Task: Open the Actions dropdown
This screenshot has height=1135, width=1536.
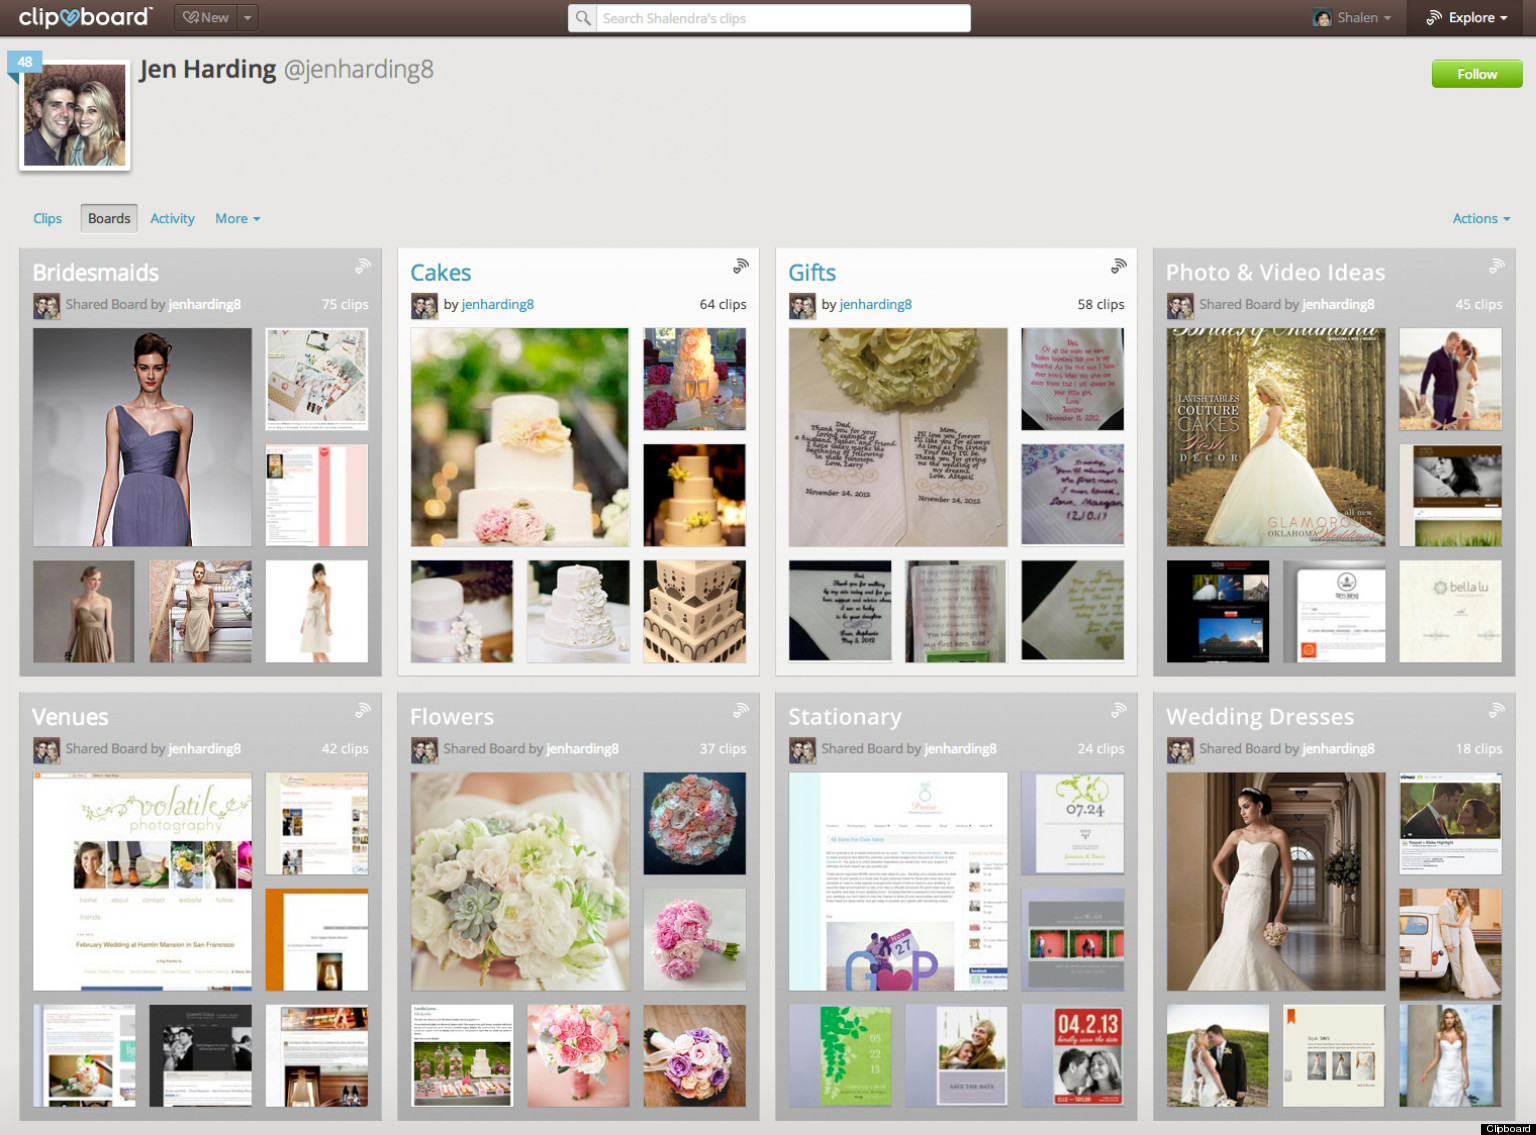Action: pyautogui.click(x=1481, y=218)
